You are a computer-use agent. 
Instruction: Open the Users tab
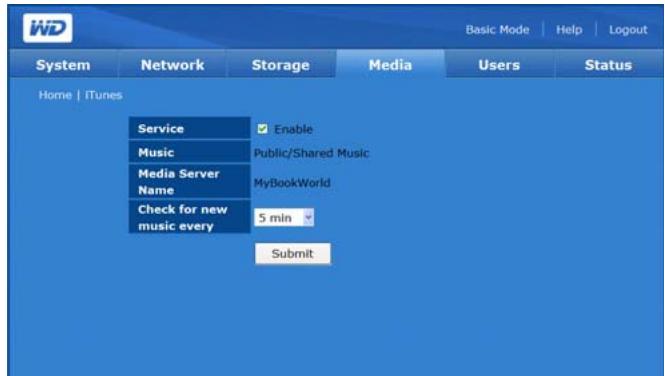[499, 65]
